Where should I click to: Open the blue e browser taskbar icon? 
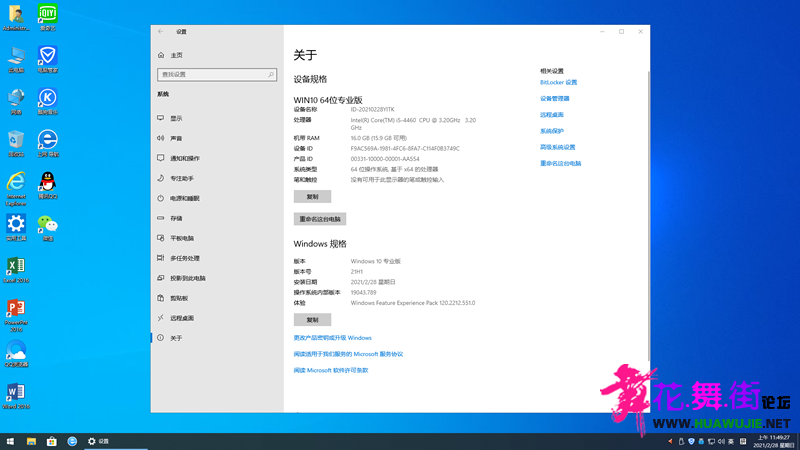72,441
